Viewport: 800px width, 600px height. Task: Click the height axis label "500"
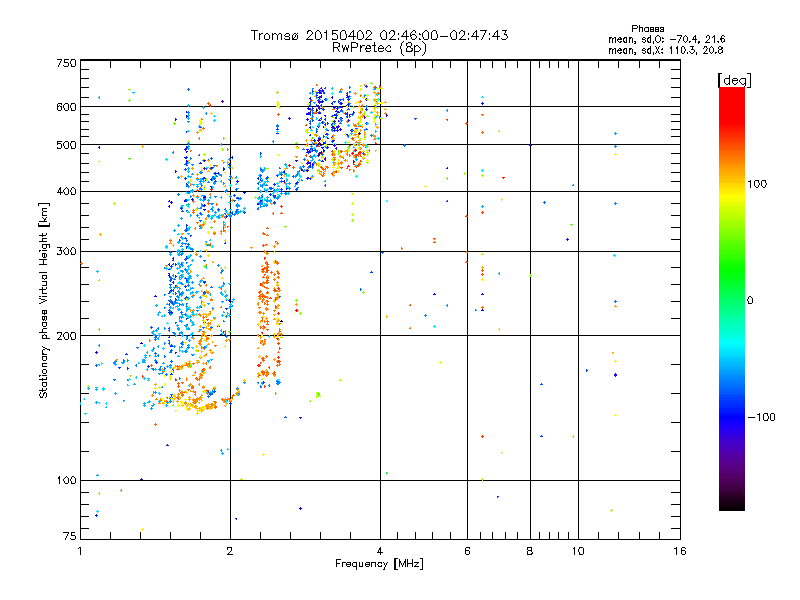tap(66, 145)
